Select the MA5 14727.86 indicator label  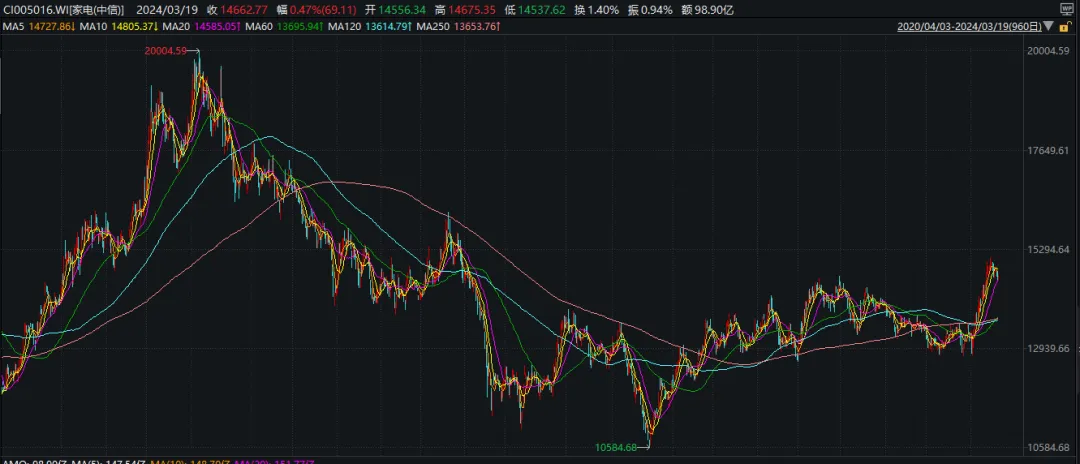coord(39,27)
